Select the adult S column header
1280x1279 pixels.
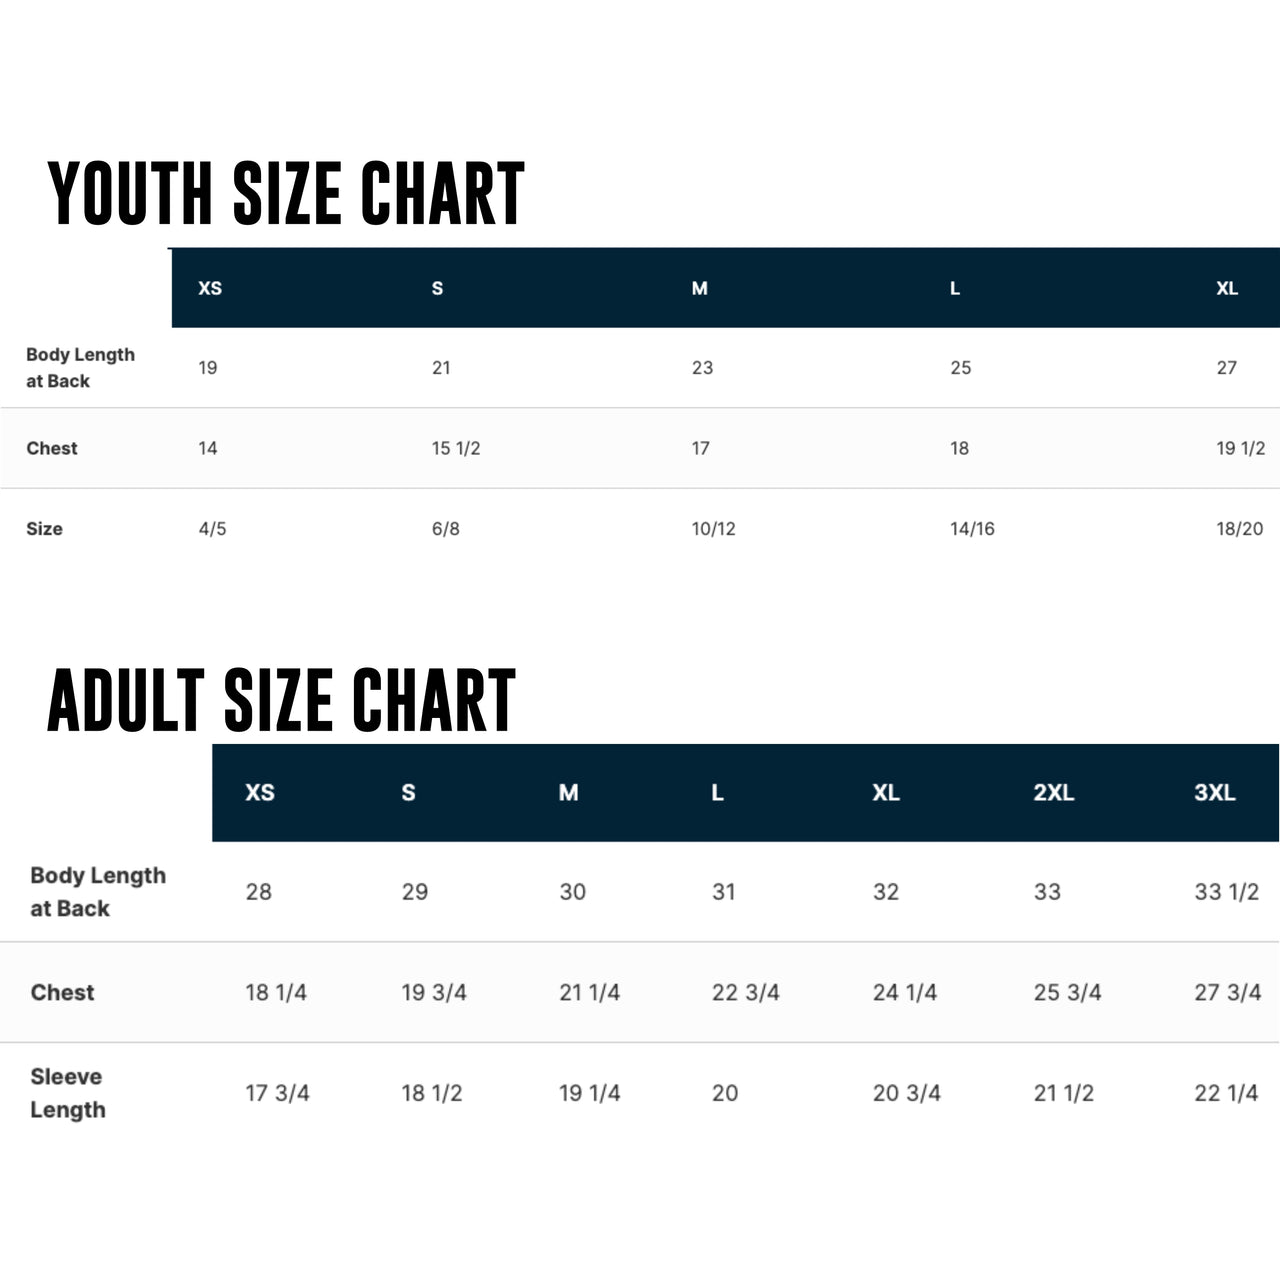(408, 792)
